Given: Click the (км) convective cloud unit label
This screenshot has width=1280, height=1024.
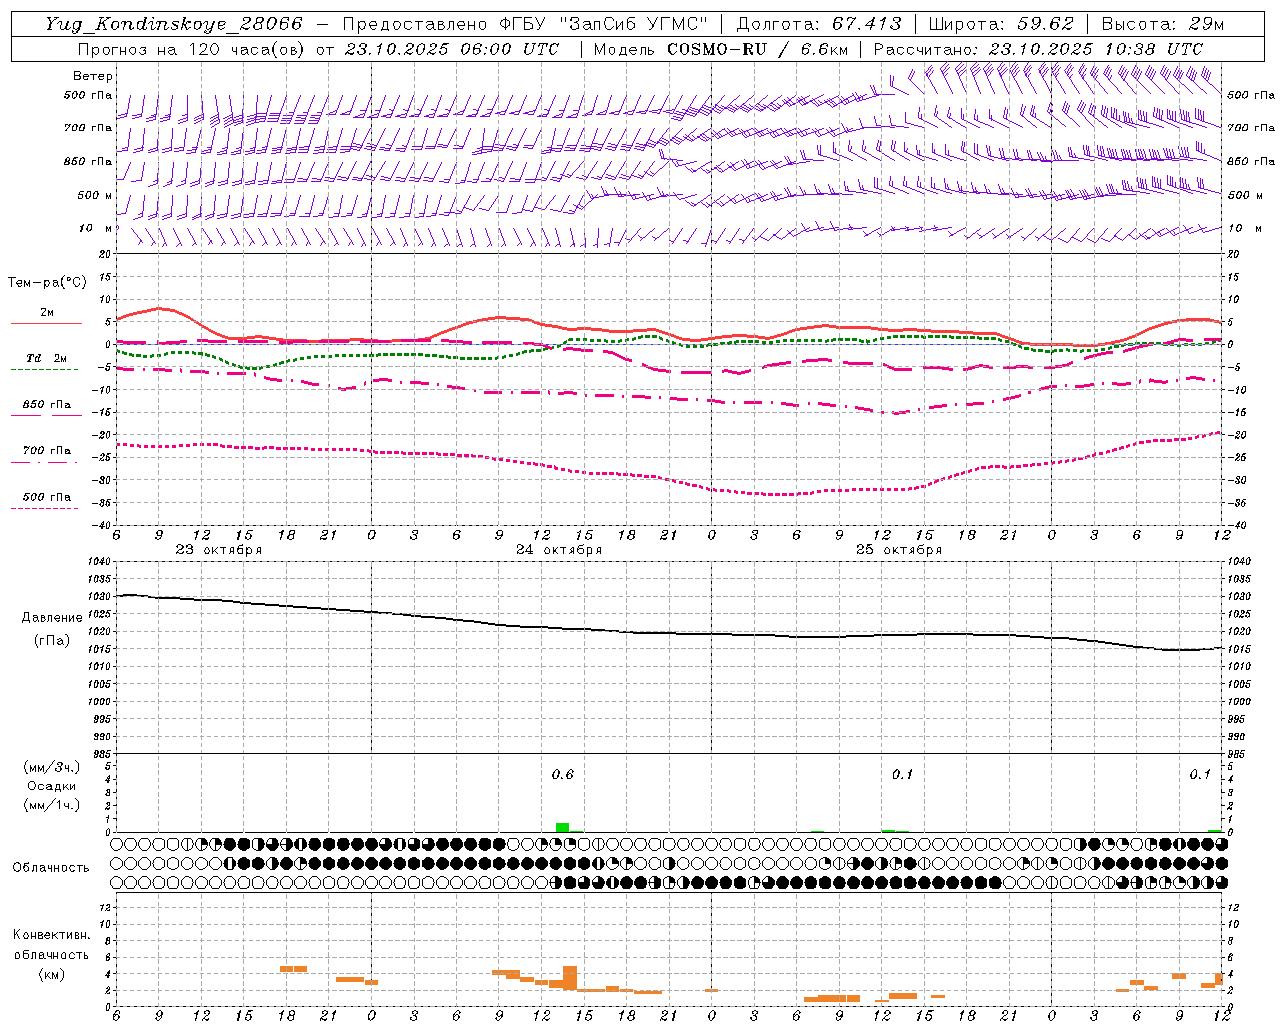Looking at the screenshot, I should pos(51,974).
